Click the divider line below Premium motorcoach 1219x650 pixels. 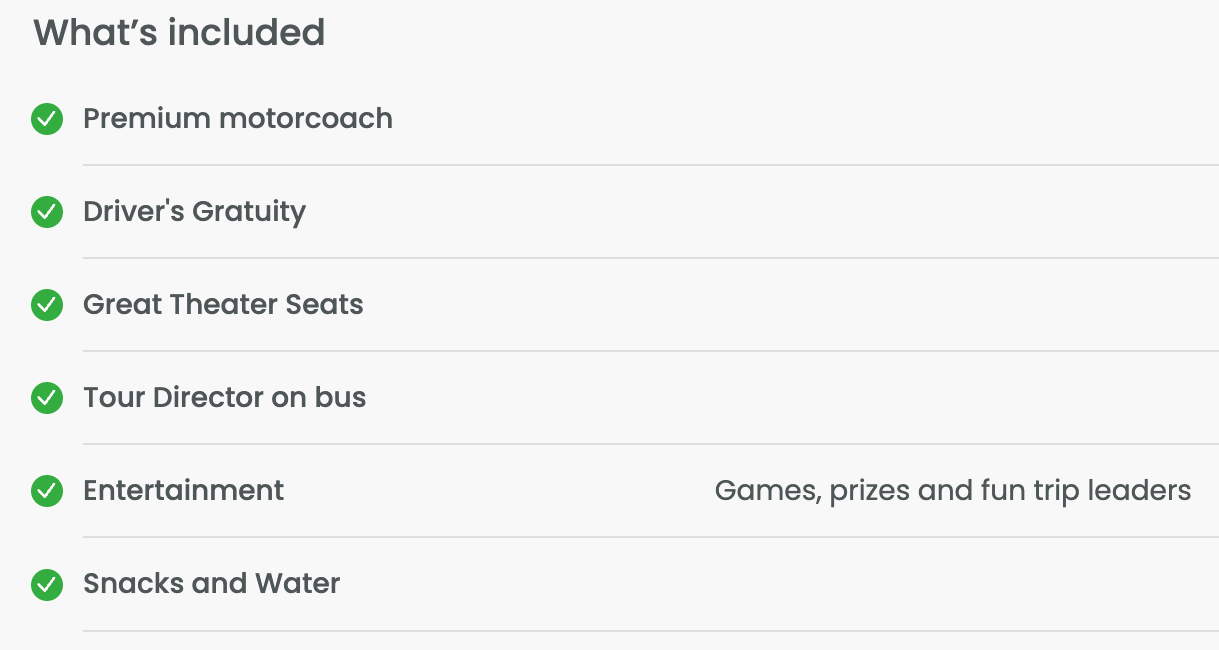[x=650, y=165]
